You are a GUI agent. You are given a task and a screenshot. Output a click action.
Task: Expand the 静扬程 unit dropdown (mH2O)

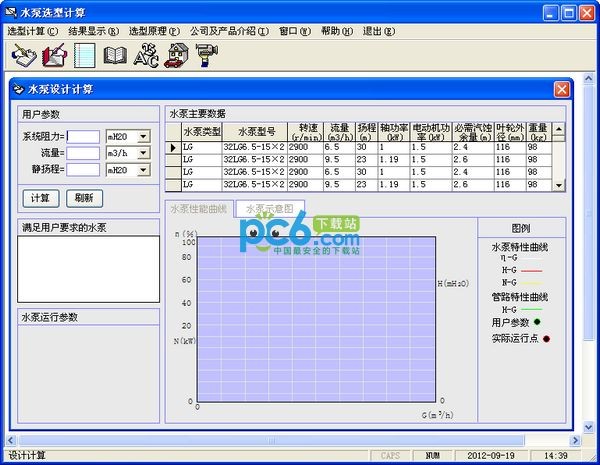(143, 170)
